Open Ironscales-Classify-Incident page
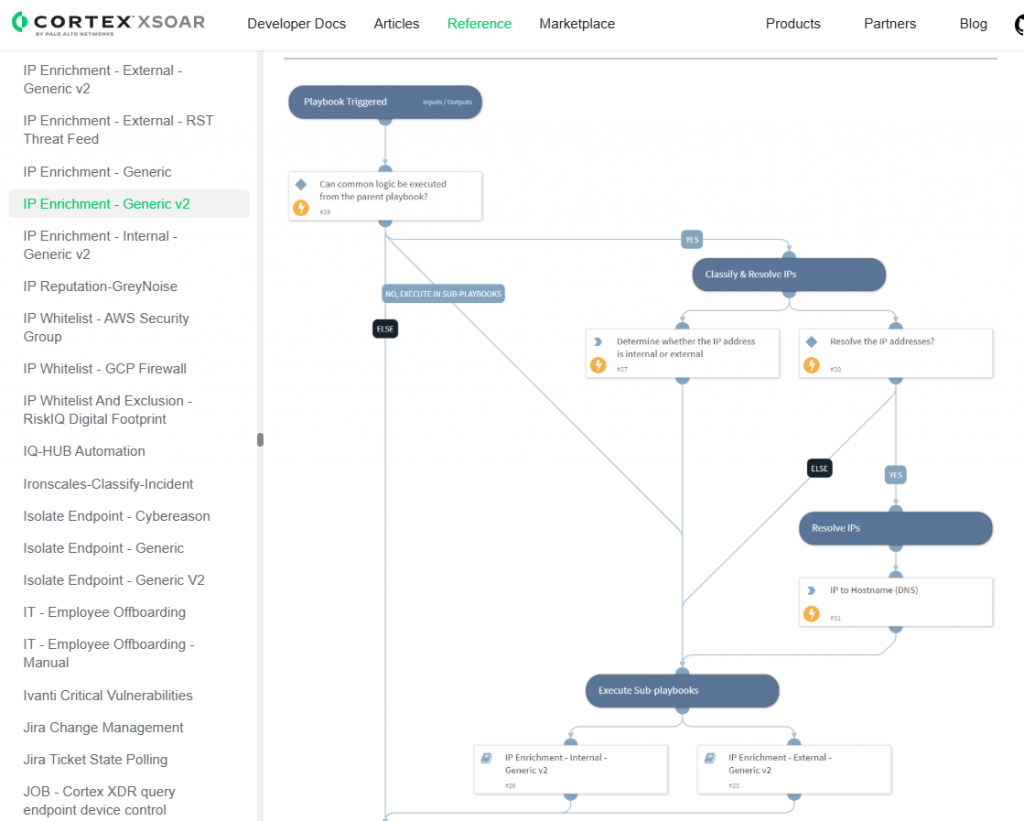Screen dimensions: 1024x821 [x=108, y=484]
